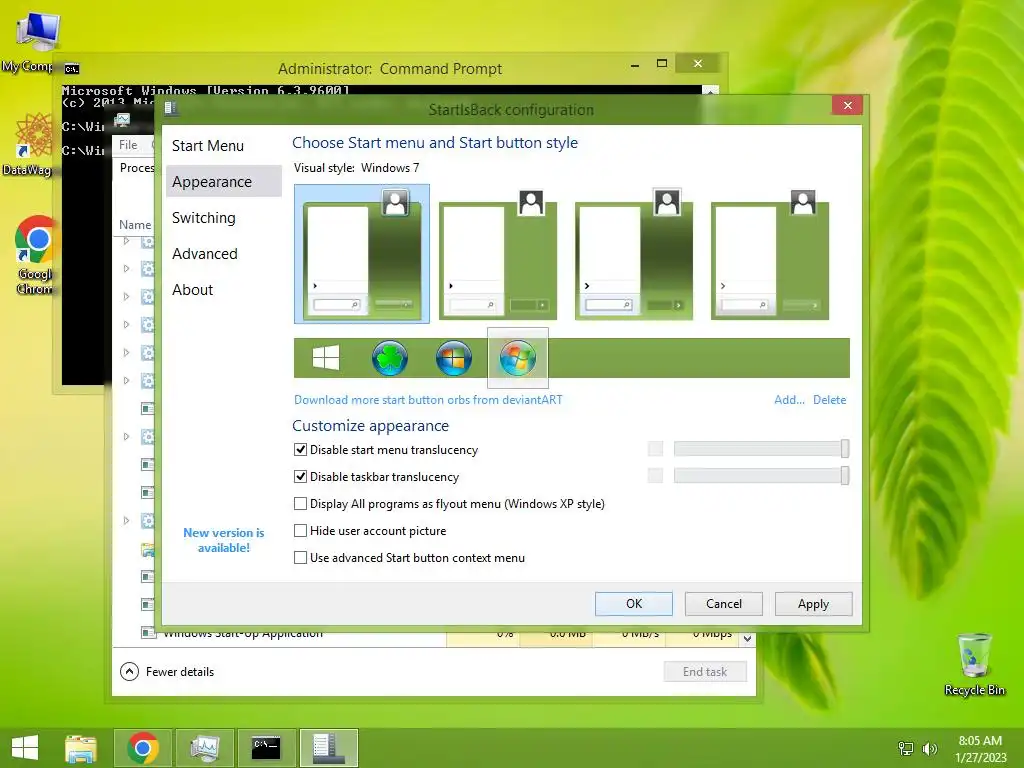The image size is (1024, 768).
Task: Open the File menu in Task Manager
Action: (x=128, y=145)
